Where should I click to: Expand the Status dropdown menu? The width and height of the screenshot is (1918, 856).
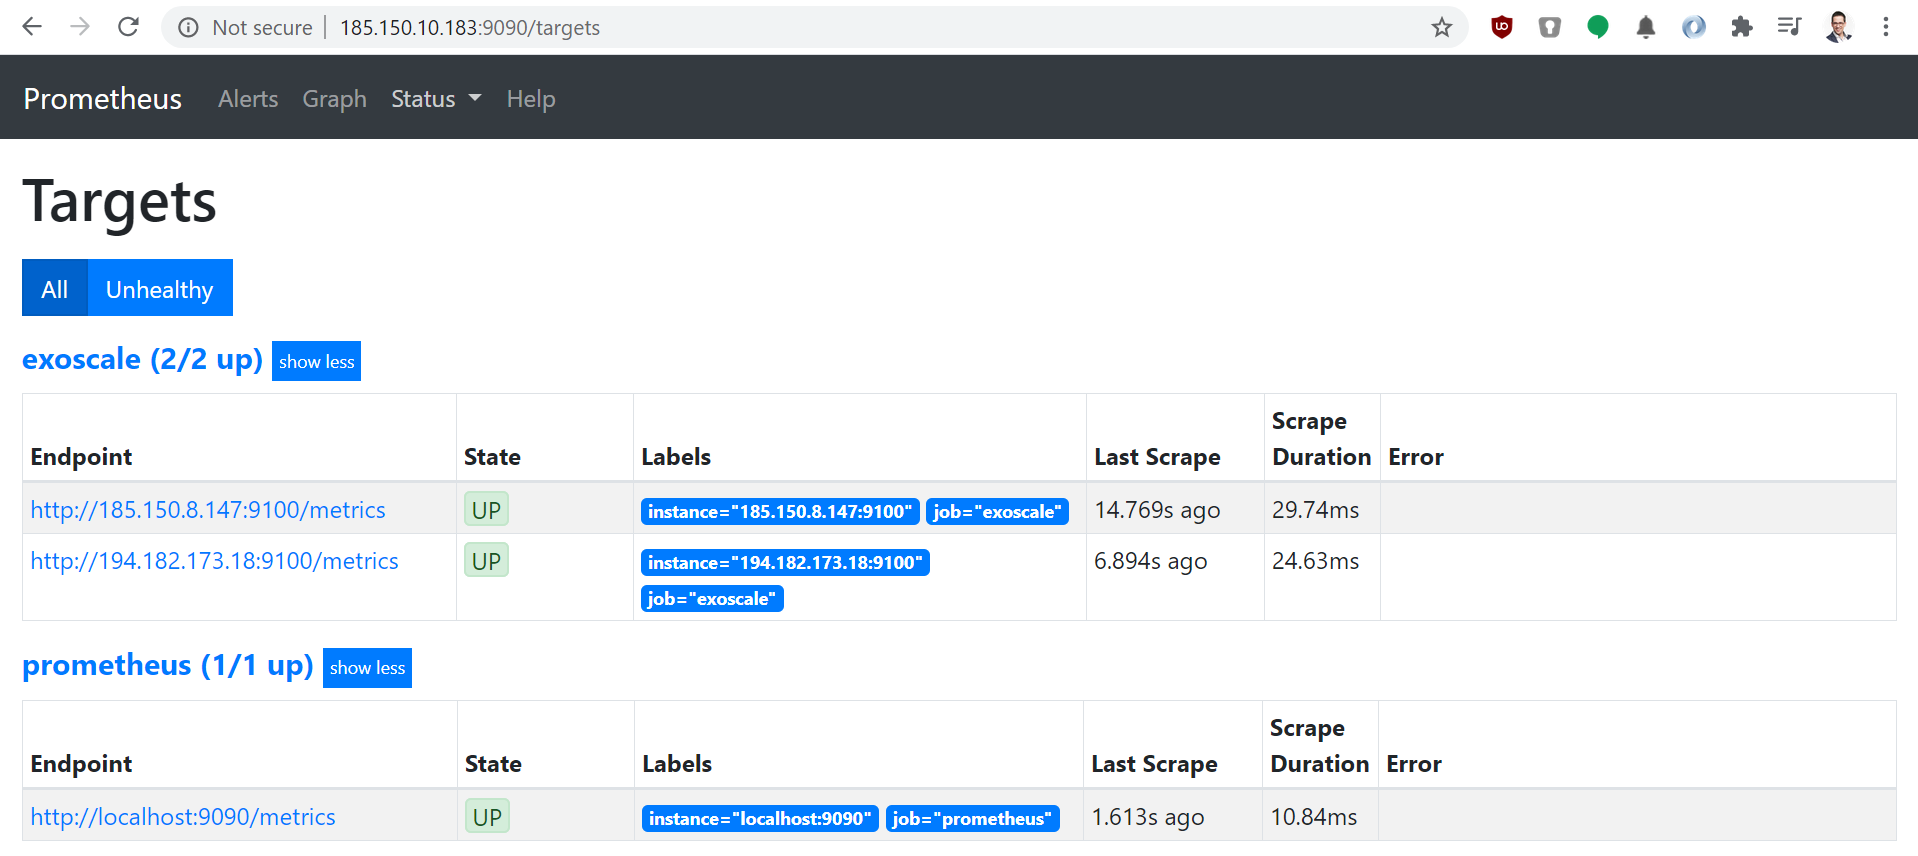click(x=435, y=99)
